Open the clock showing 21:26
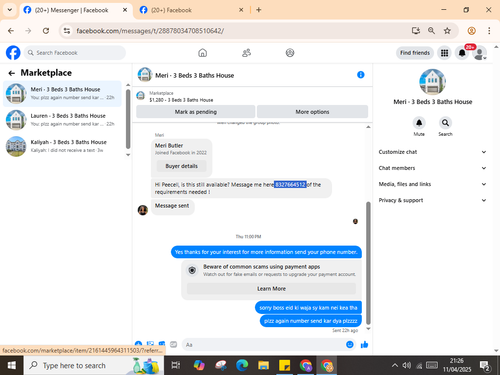 457,365
